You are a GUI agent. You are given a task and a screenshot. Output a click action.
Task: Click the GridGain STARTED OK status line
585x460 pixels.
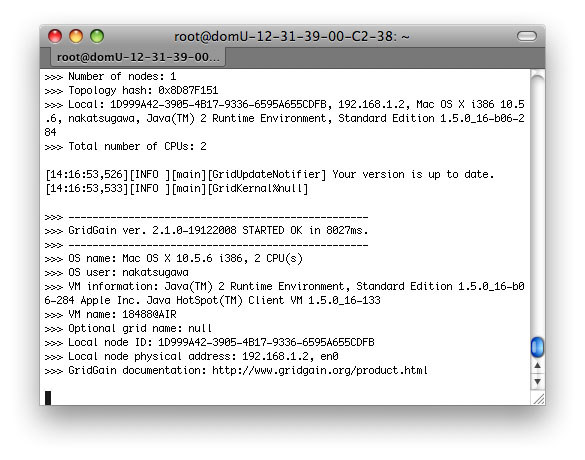tap(218, 231)
